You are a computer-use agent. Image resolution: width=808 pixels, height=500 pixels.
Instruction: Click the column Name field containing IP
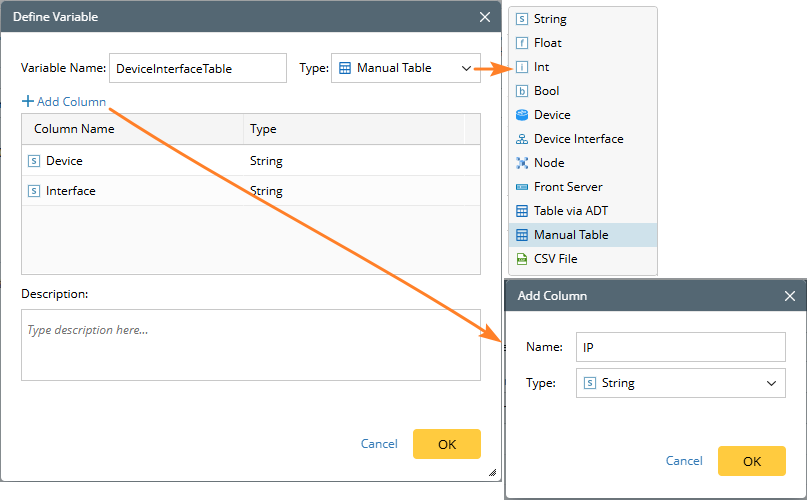click(680, 347)
